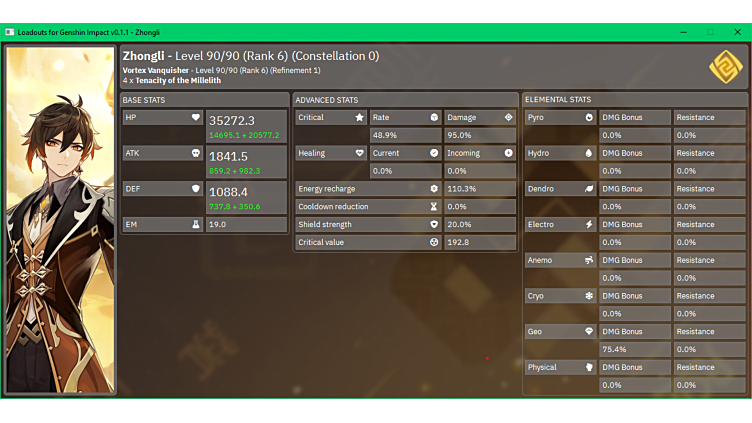
Task: Select the HP value 35272.3
Action: point(231,121)
